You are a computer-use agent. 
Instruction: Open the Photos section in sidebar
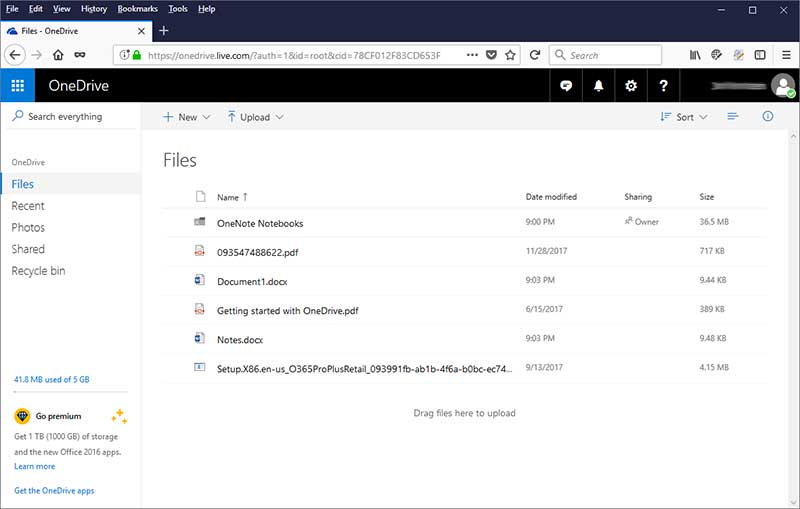click(x=28, y=228)
